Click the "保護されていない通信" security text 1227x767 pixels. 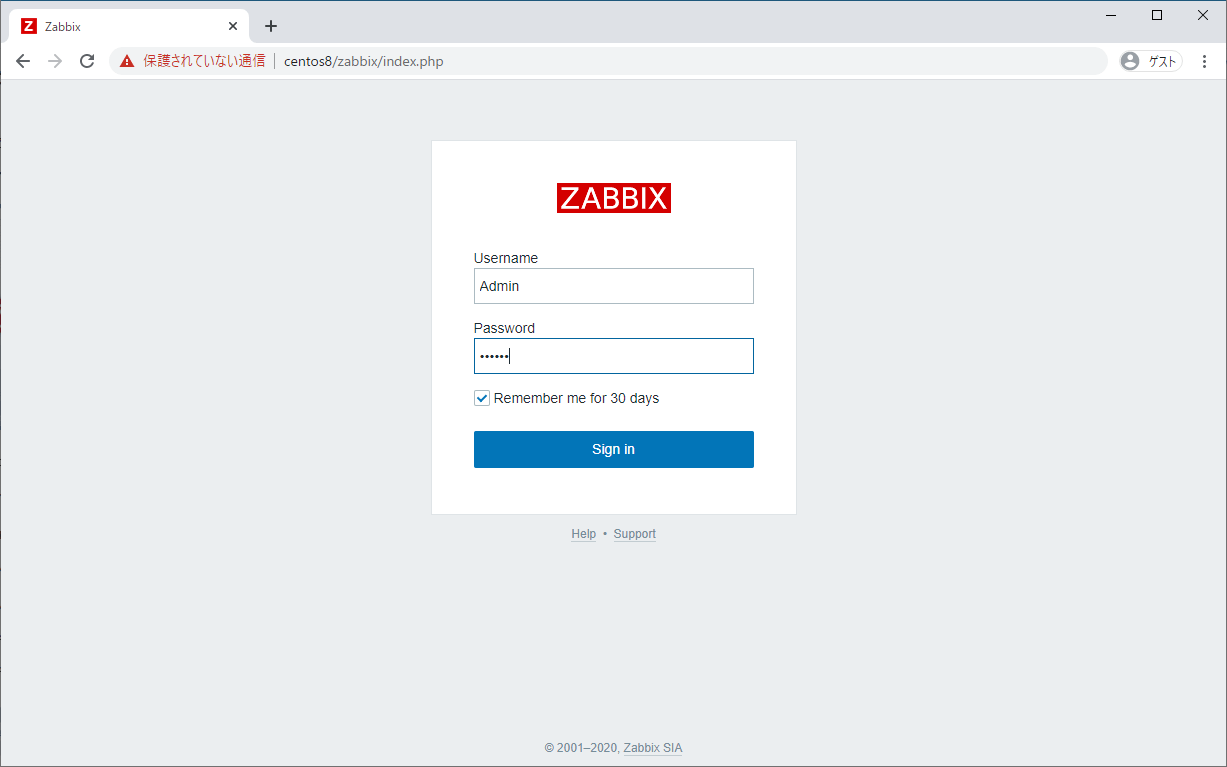click(204, 61)
